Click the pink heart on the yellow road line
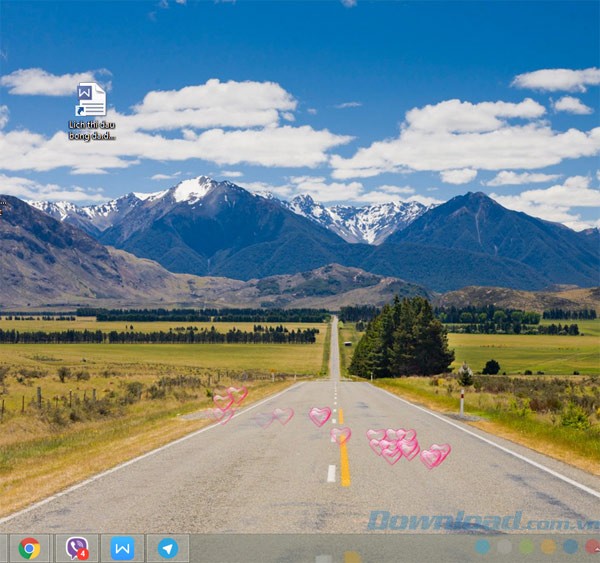 point(341,435)
